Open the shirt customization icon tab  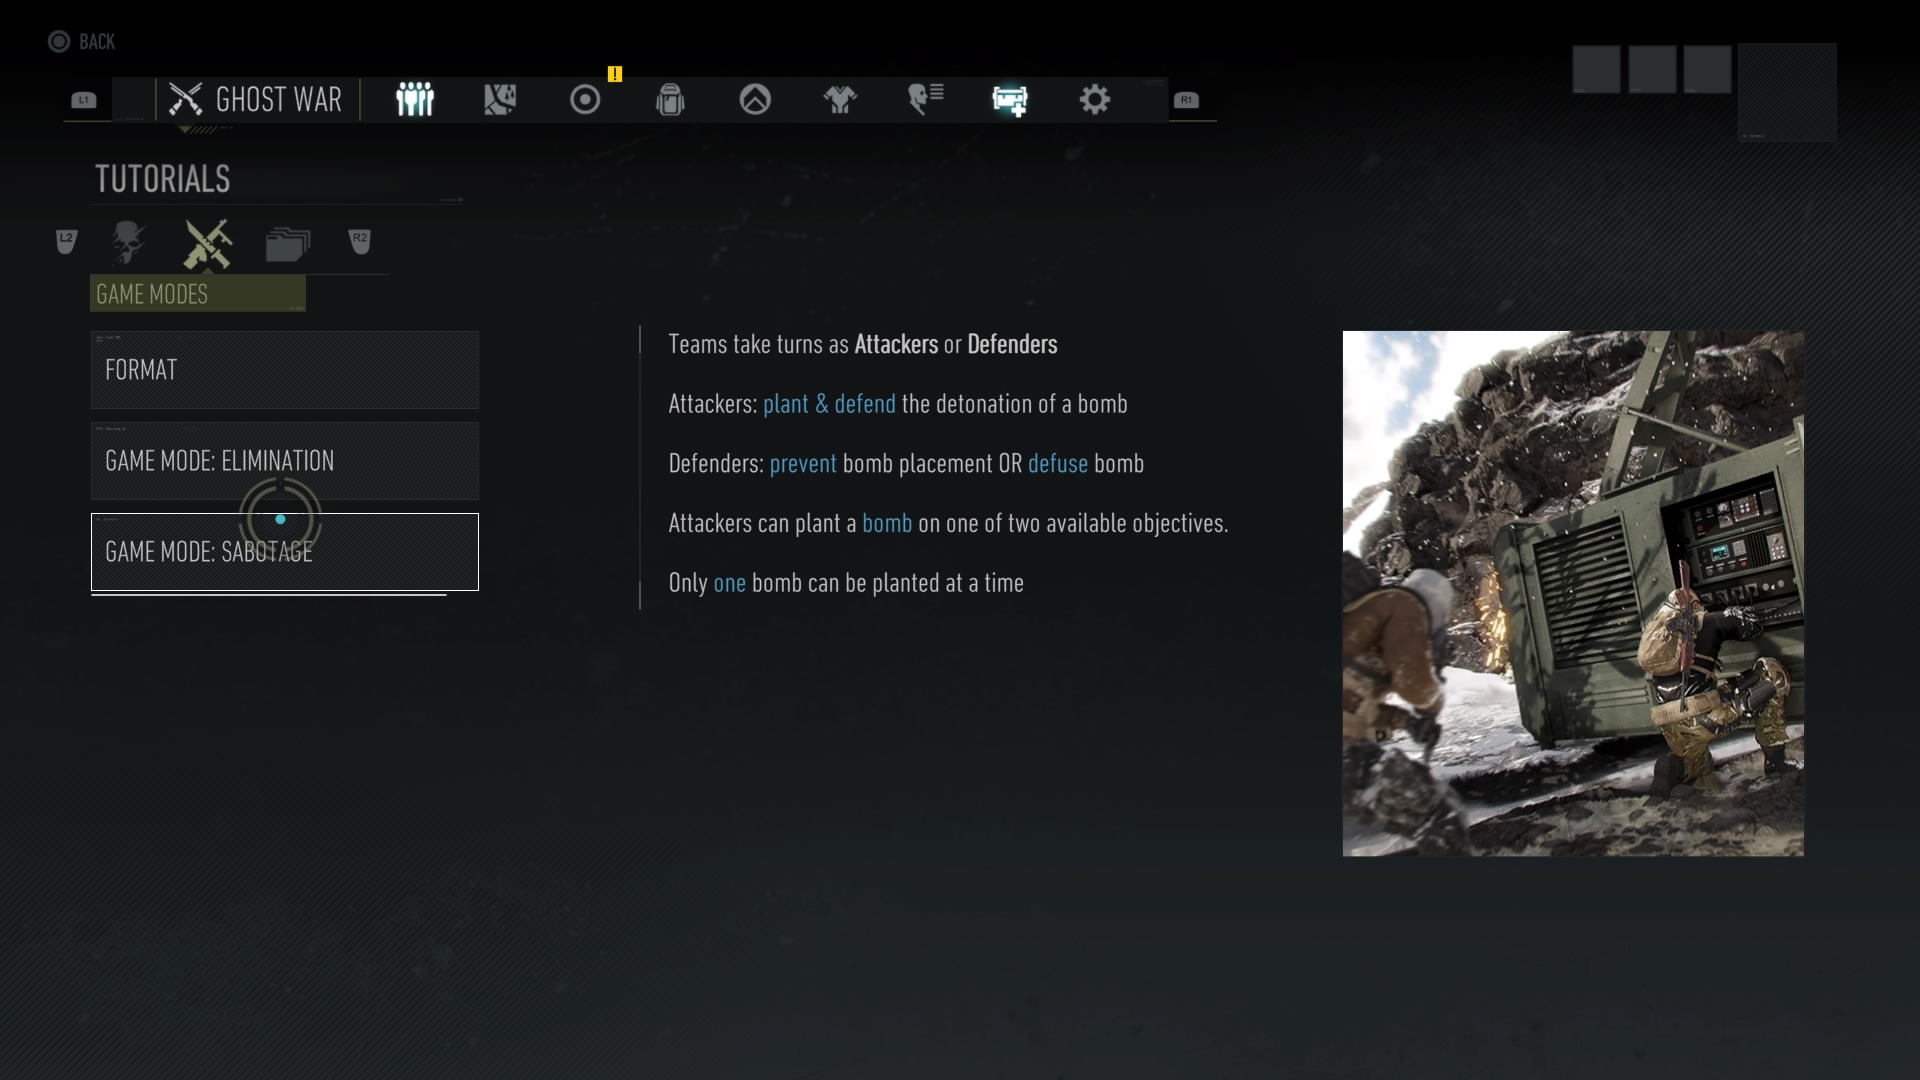[x=840, y=99]
